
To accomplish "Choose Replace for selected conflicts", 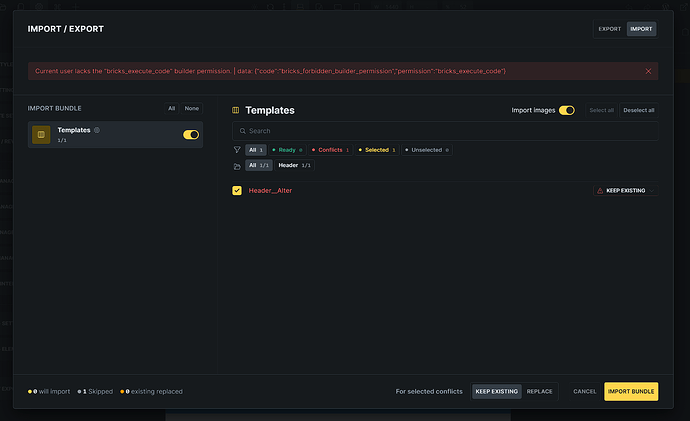I will 540,392.
